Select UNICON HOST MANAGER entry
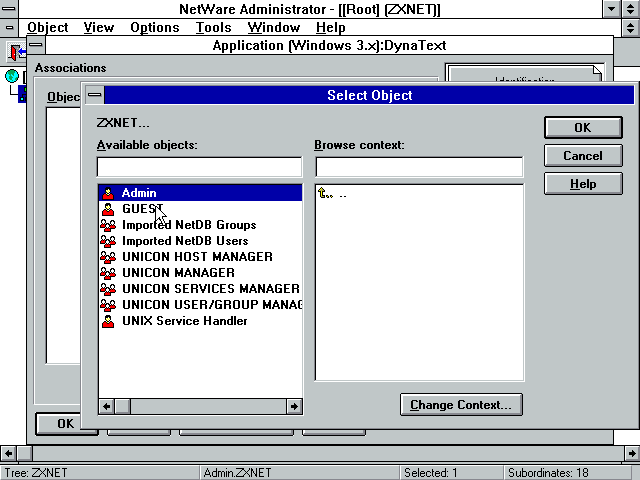This screenshot has height=480, width=640. coord(200,256)
